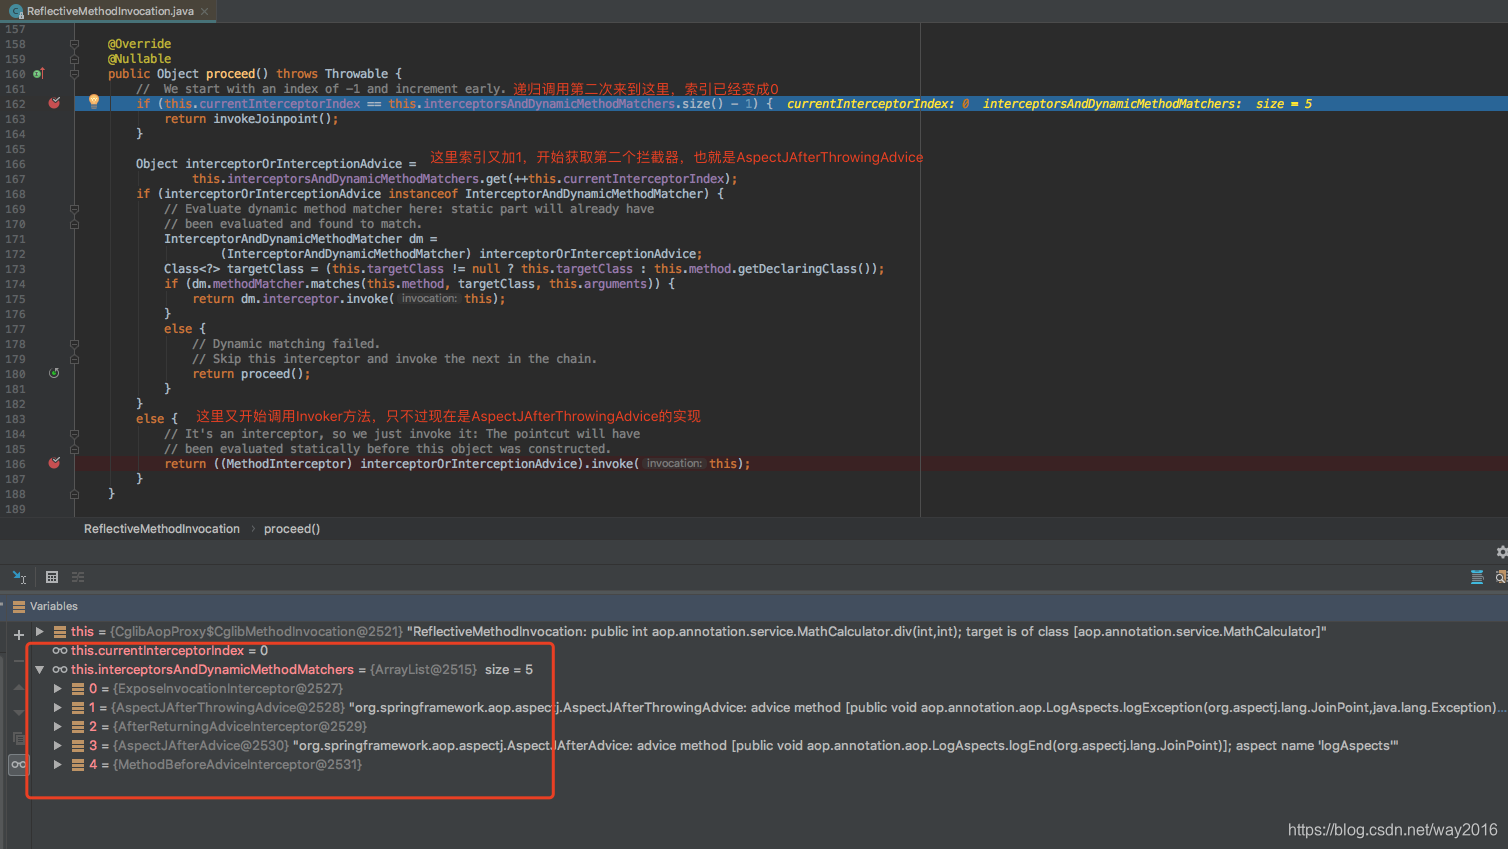Click proceed() in the breadcrumb bar
The width and height of the screenshot is (1508, 849).
(292, 529)
